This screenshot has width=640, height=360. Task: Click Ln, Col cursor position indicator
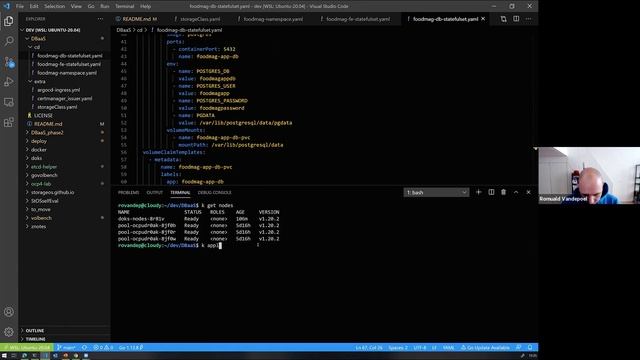click(369, 348)
